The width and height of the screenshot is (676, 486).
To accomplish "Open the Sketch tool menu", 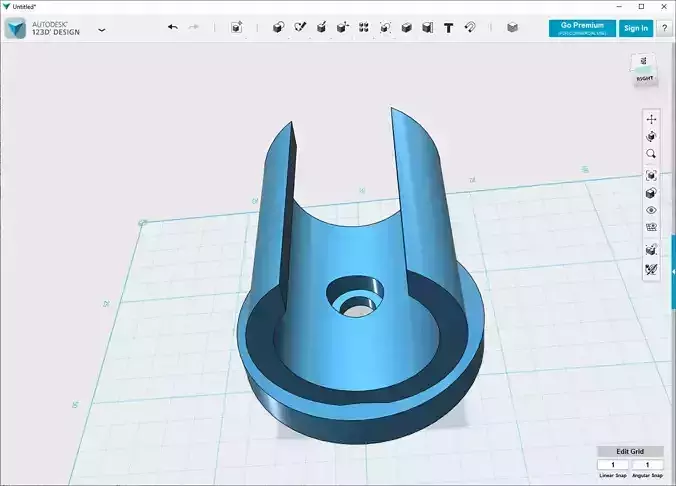I will (300, 27).
